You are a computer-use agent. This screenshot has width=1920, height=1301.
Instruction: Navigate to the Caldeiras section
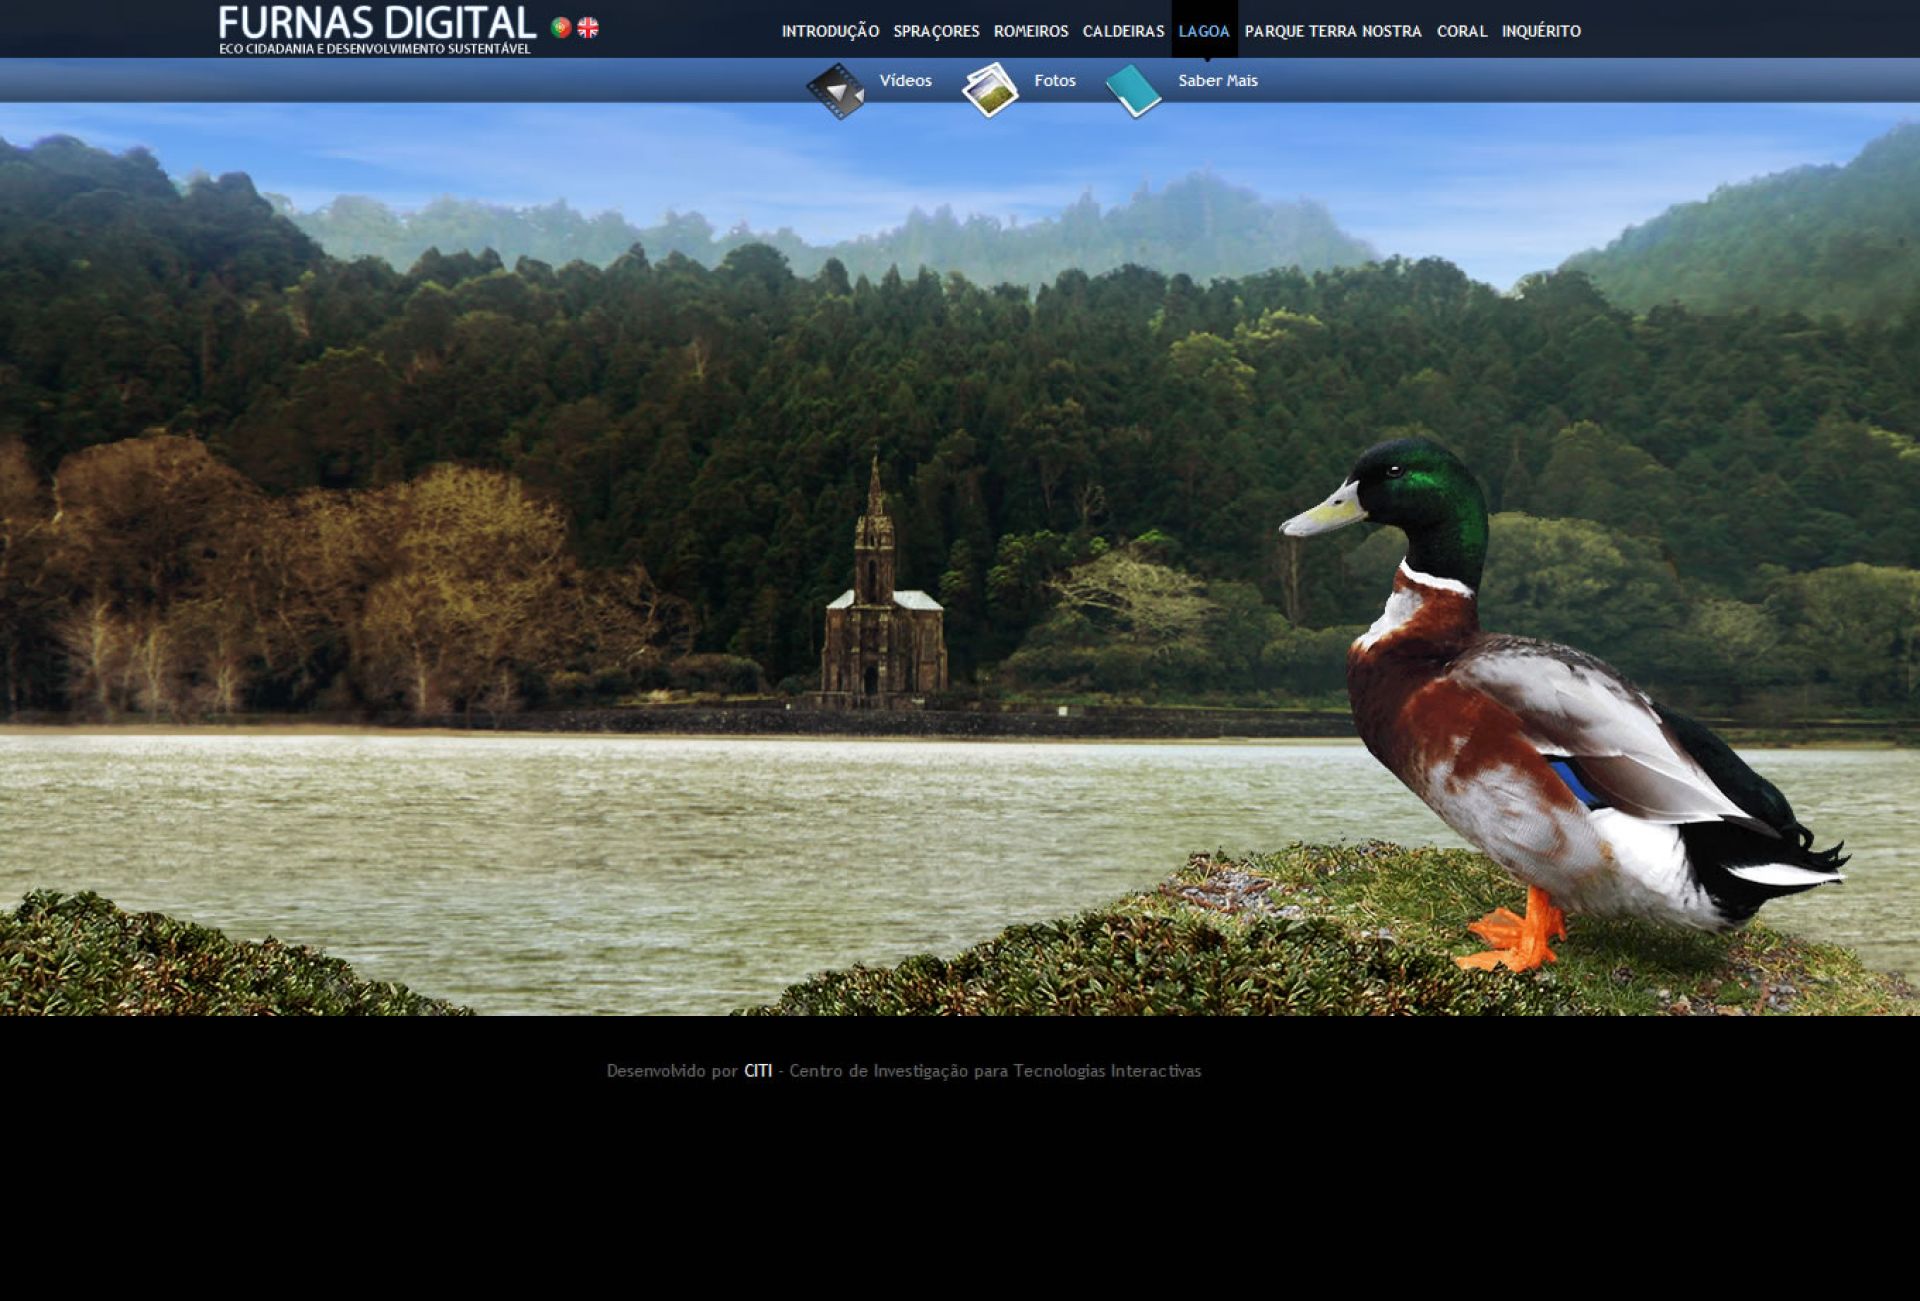tap(1123, 31)
